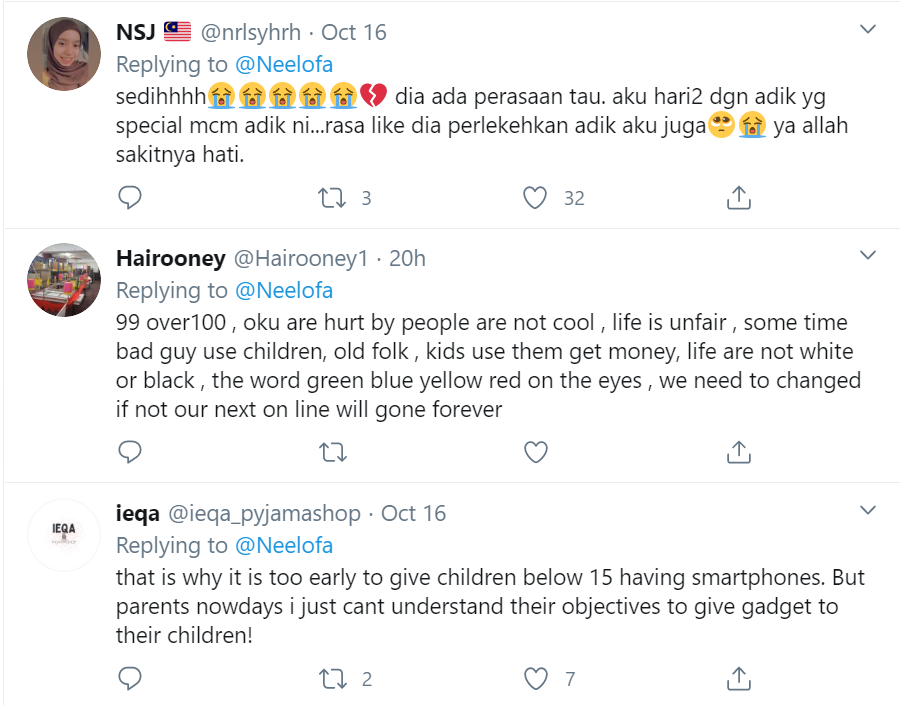This screenshot has width=900, height=705.
Task: Reply to ieqa's tweet
Action: (x=130, y=679)
